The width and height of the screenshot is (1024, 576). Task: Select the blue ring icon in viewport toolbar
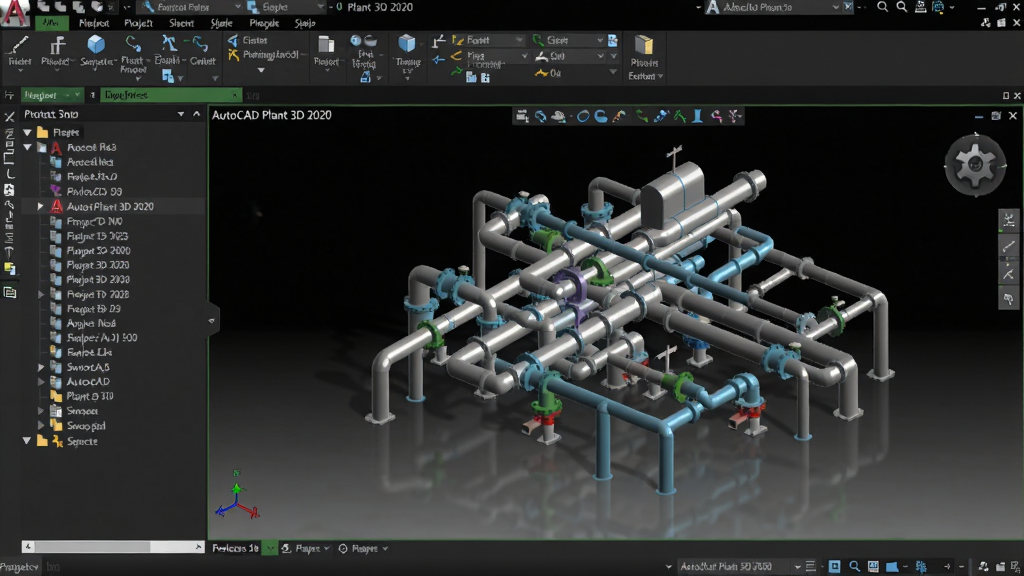[583, 116]
